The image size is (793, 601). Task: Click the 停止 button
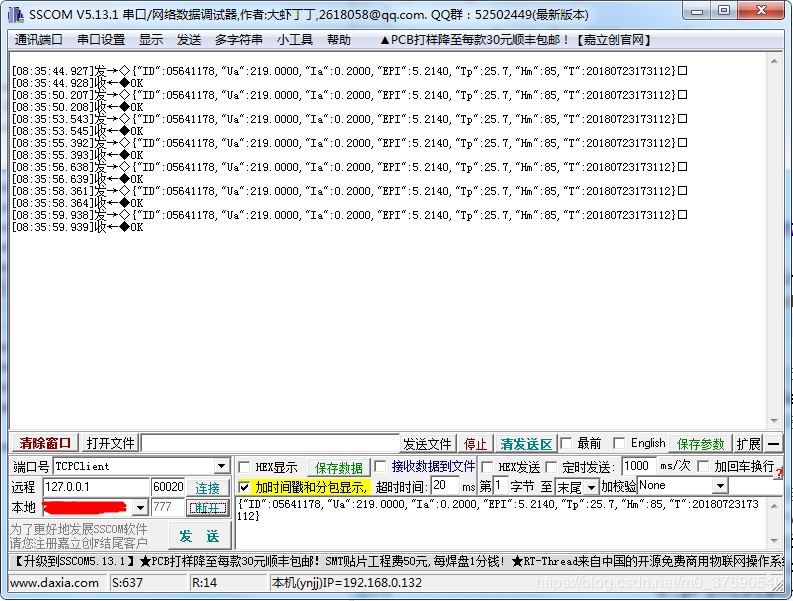pos(475,444)
